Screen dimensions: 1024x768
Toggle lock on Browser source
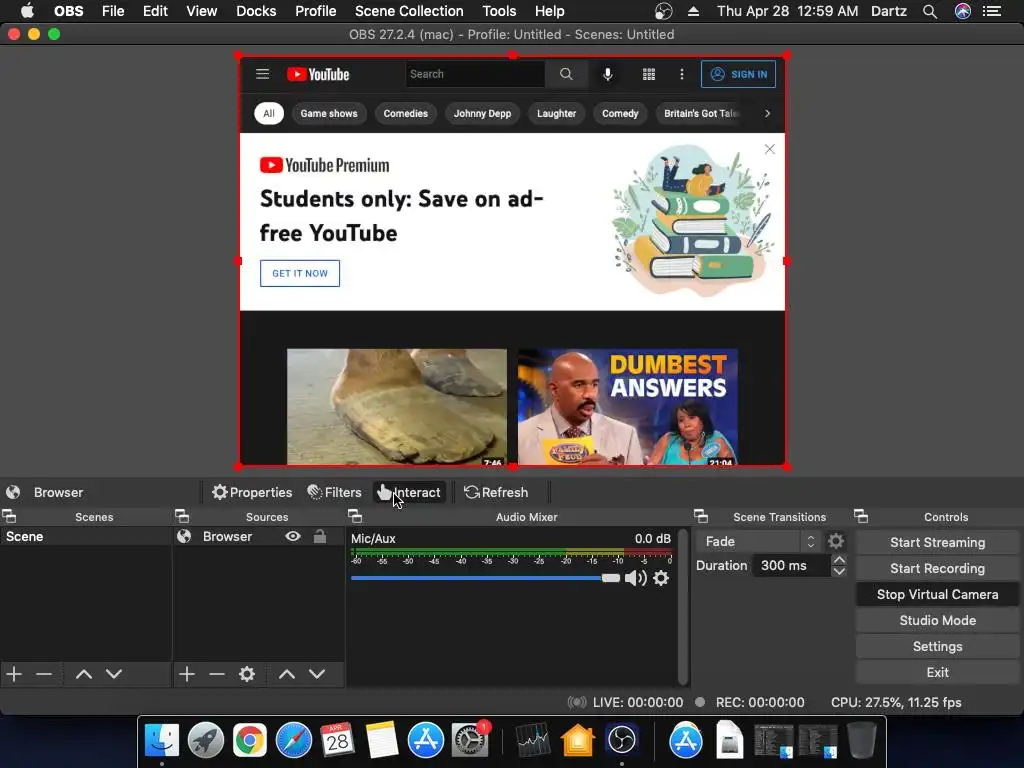[319, 536]
